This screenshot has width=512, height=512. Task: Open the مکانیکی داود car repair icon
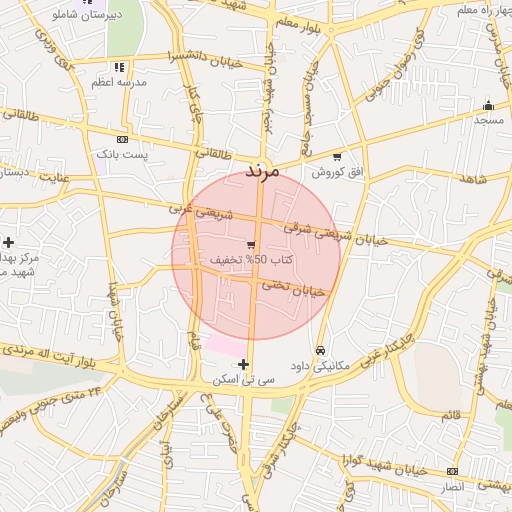point(320,350)
